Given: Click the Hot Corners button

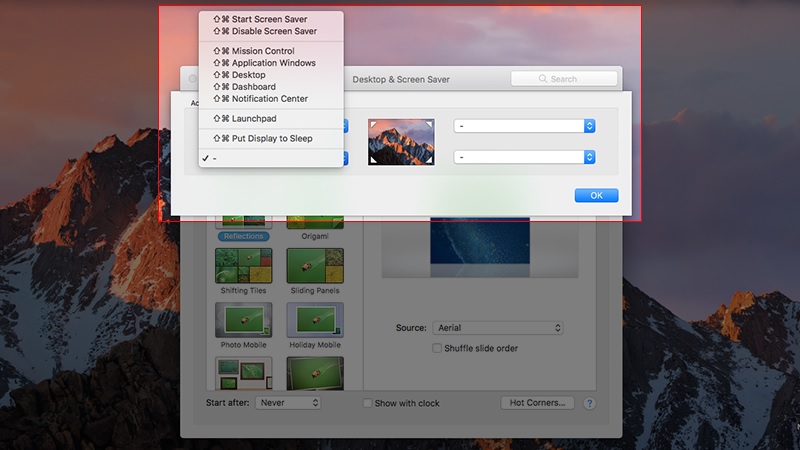Looking at the screenshot, I should pos(538,403).
